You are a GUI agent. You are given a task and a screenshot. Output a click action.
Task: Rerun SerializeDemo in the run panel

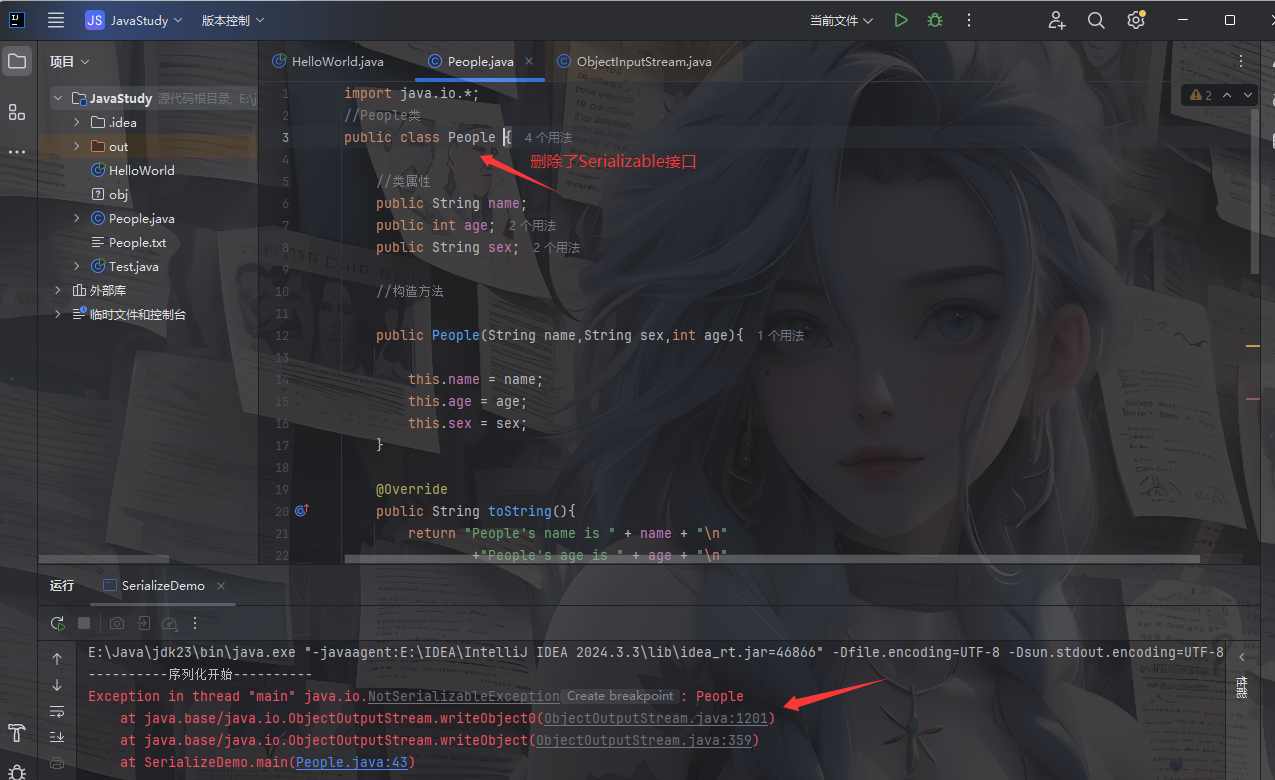click(58, 623)
